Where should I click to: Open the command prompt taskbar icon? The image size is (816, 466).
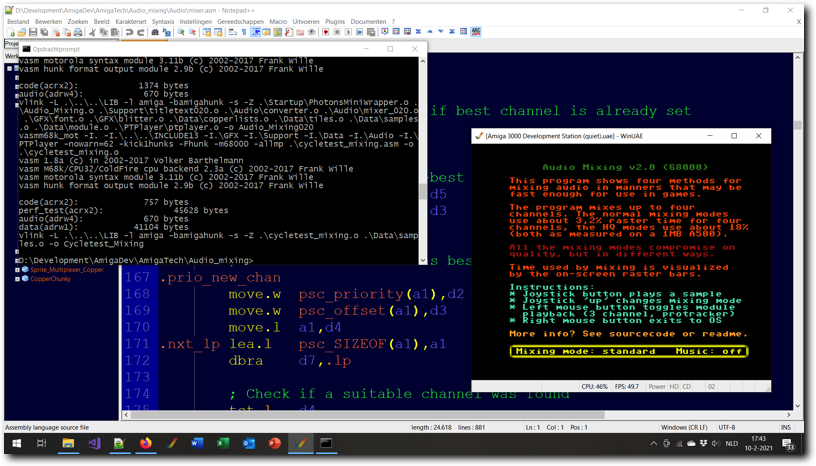326,443
